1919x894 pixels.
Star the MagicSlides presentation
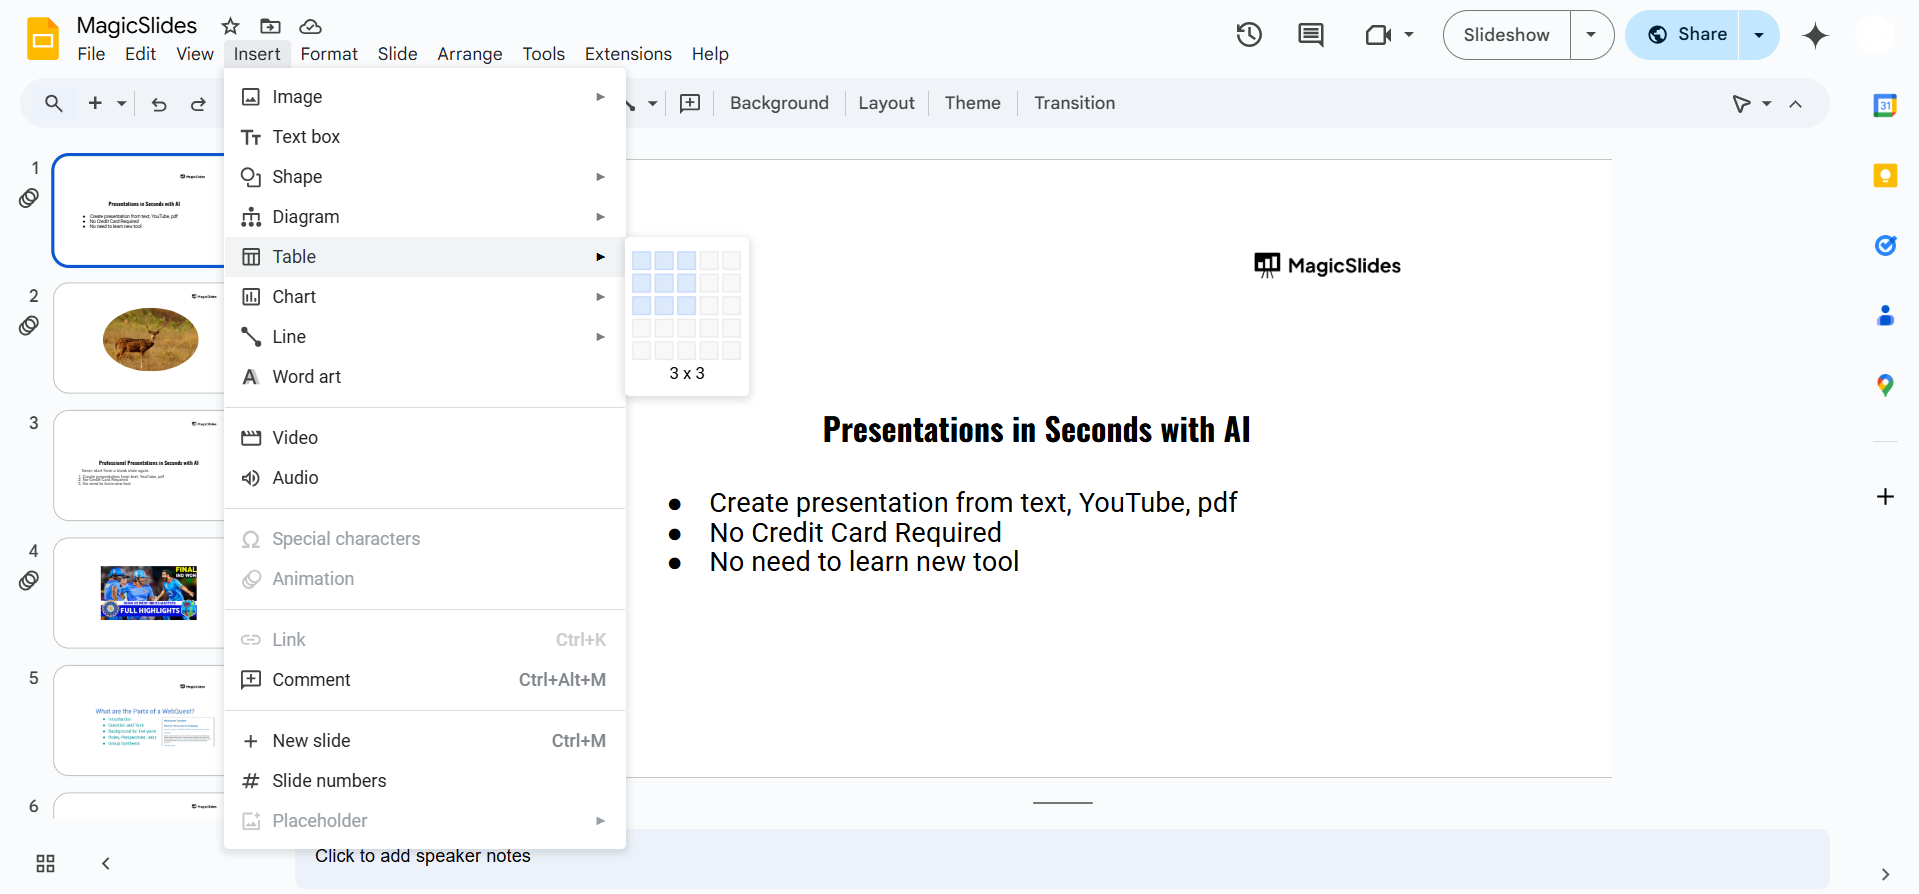[230, 26]
